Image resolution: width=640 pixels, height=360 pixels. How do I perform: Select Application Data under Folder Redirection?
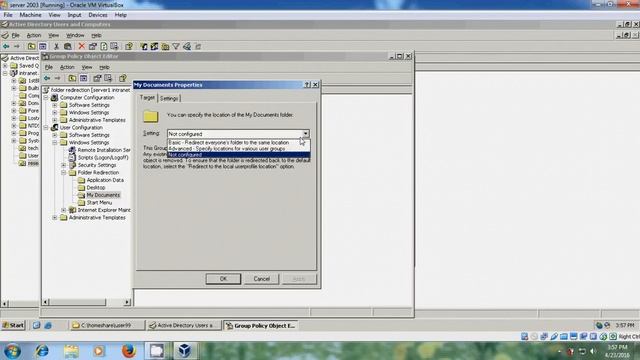[x=105, y=180]
